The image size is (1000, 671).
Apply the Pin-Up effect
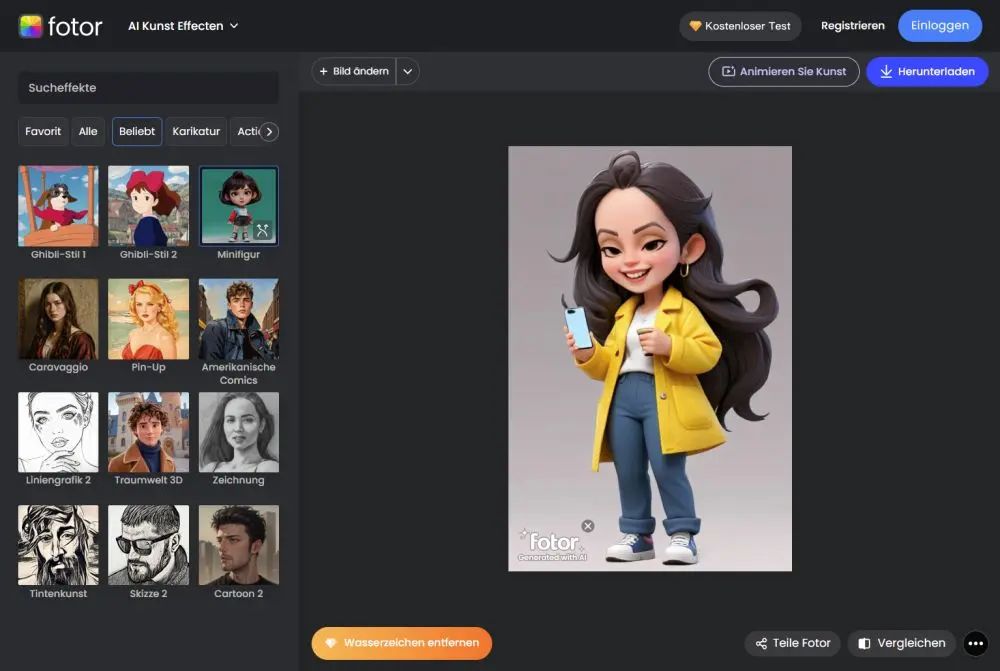[x=149, y=319]
